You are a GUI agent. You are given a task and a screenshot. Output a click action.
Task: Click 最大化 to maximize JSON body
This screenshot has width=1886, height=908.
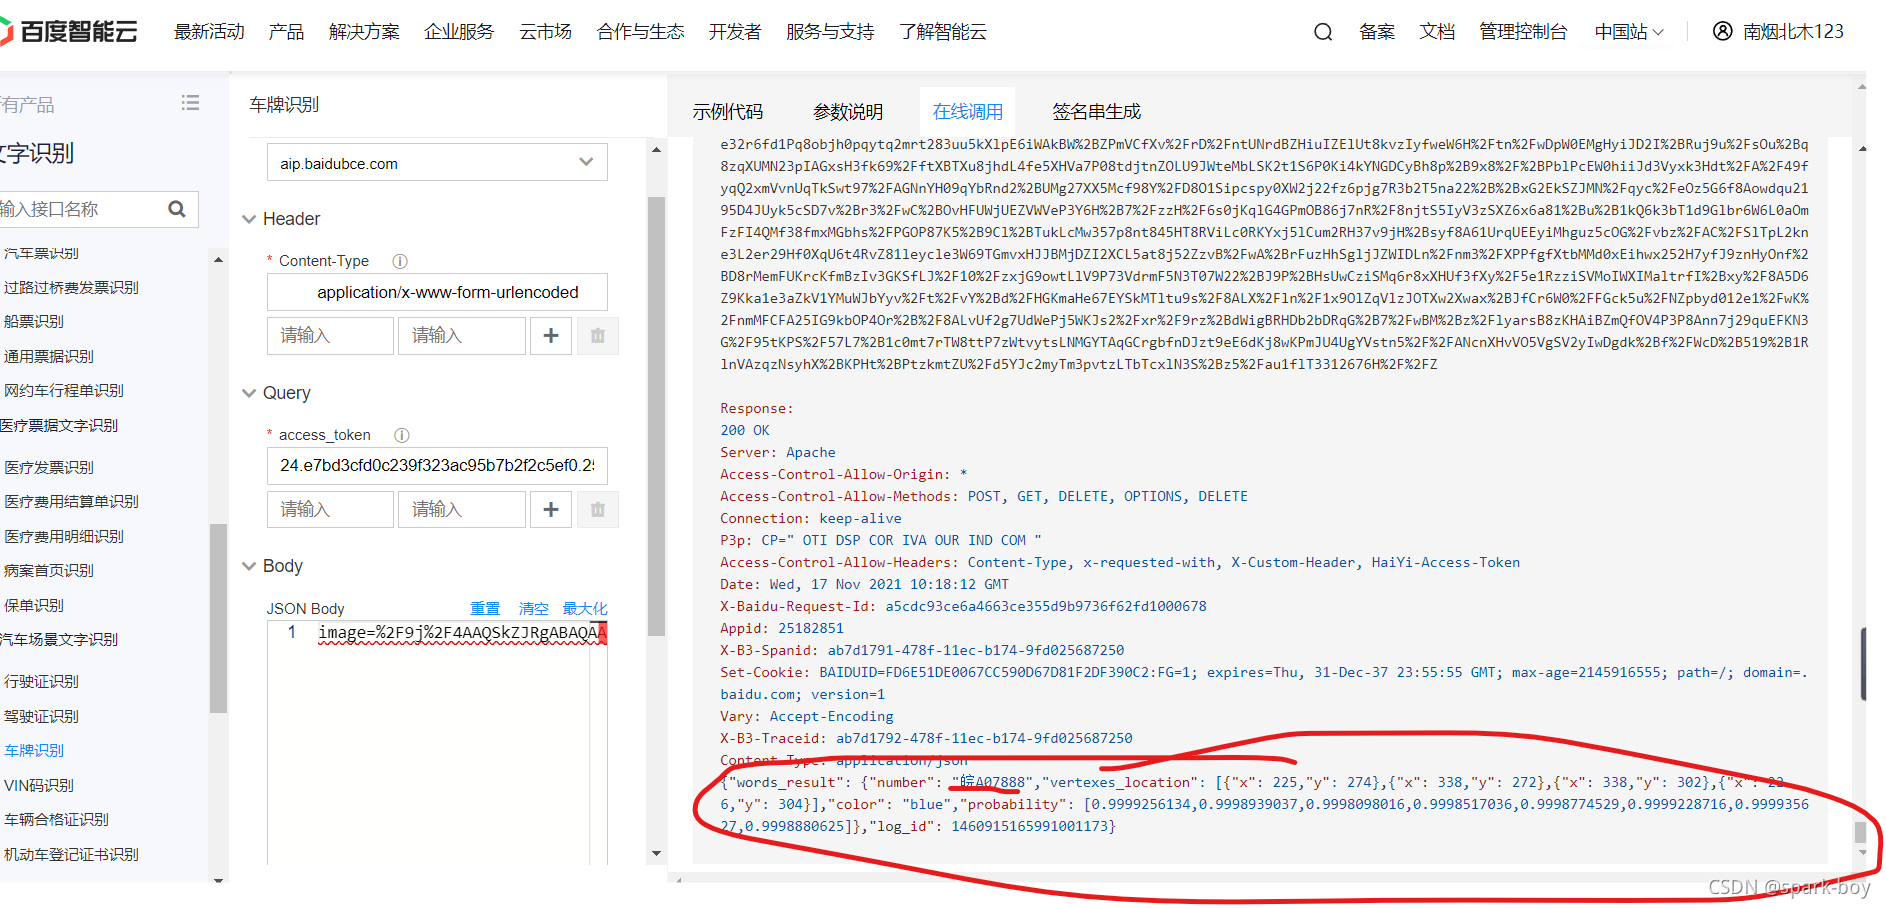click(x=585, y=609)
